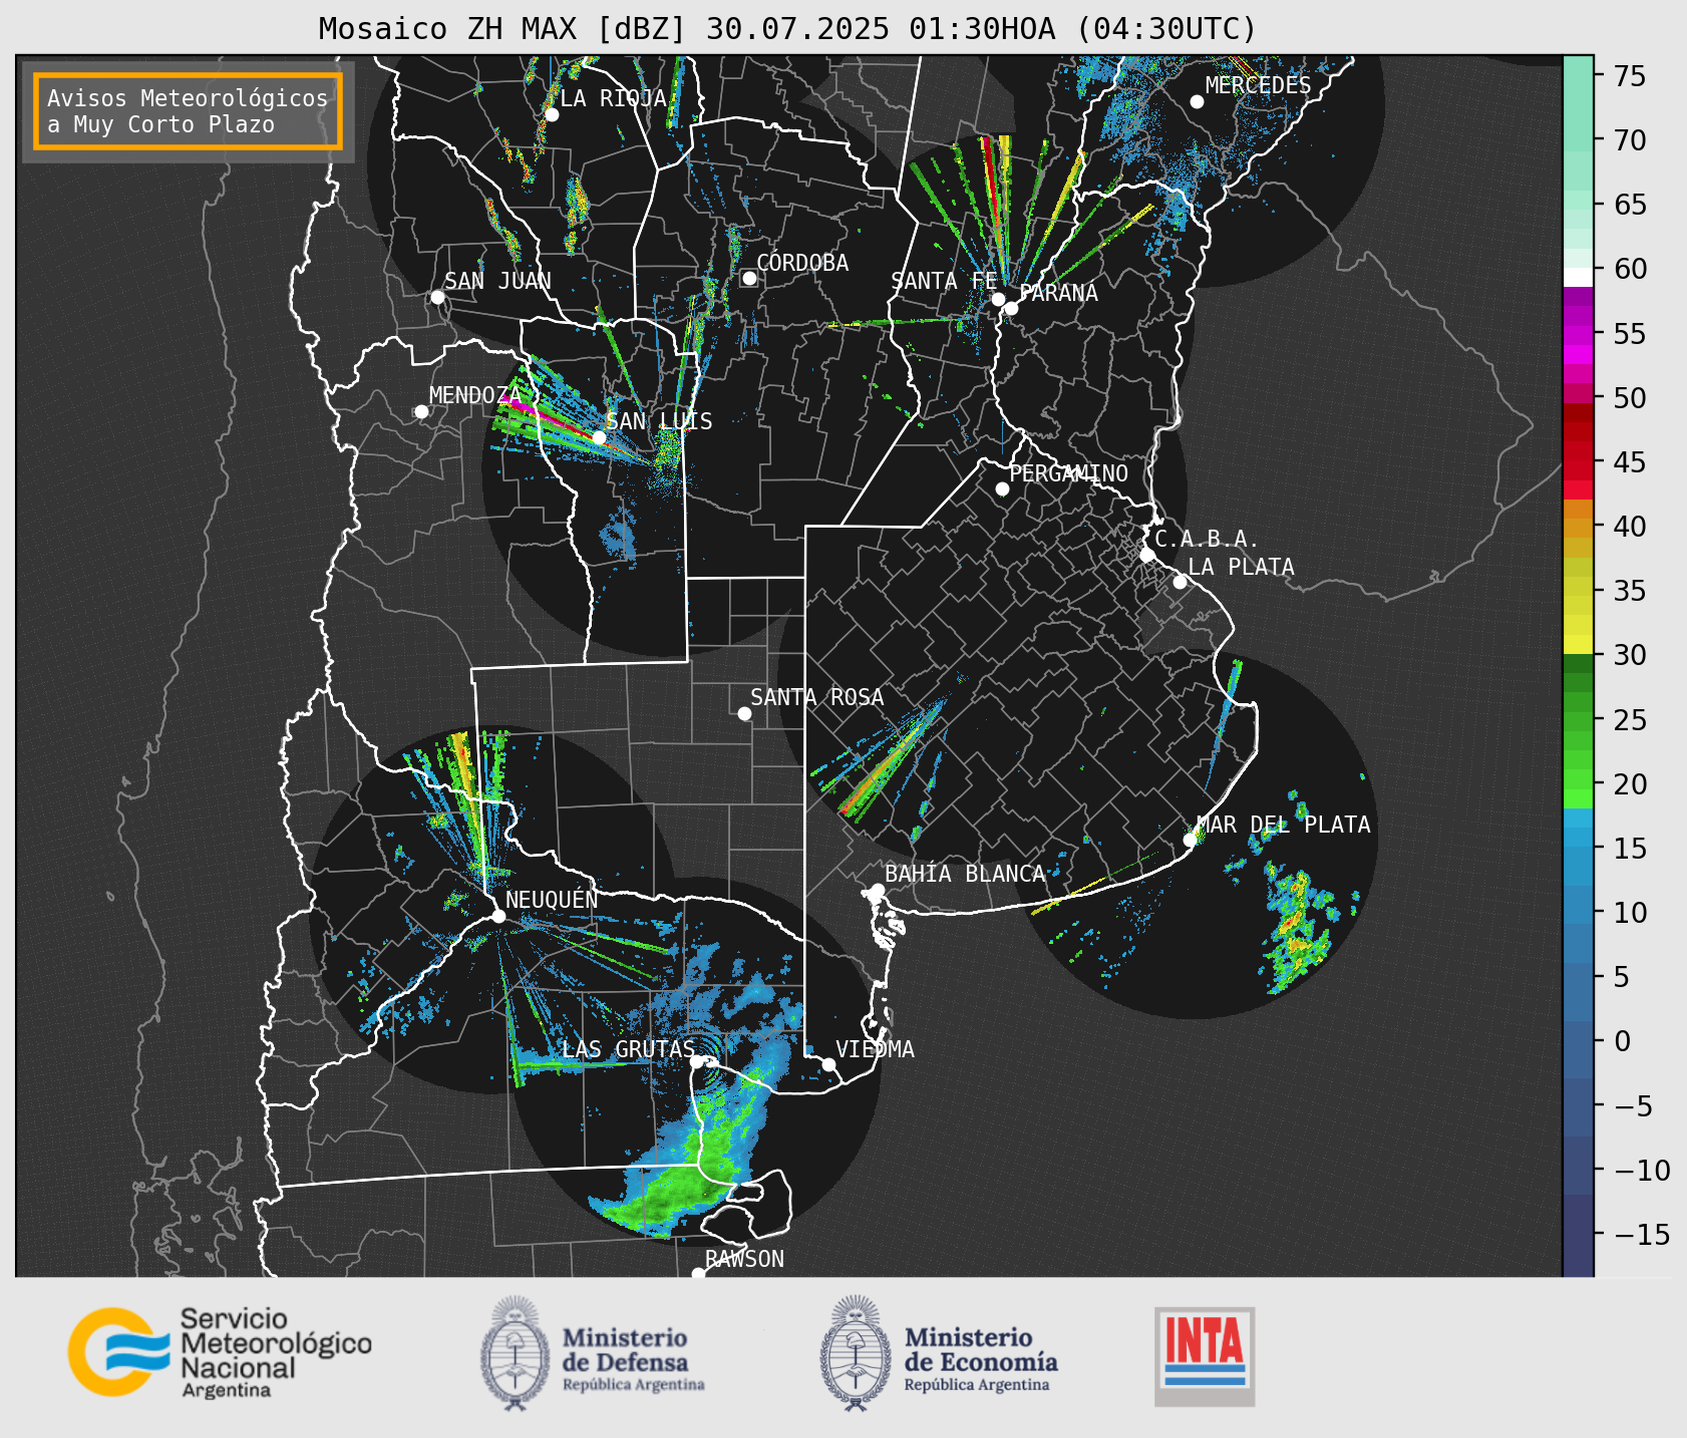Click the SANTA ROSA city label
Screen dimensions: 1687x1438
click(x=817, y=697)
